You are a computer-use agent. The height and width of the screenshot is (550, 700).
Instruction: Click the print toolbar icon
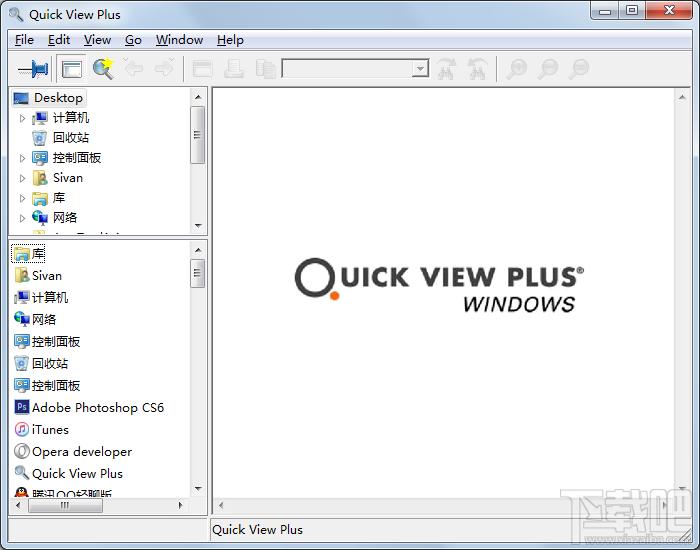point(234,69)
